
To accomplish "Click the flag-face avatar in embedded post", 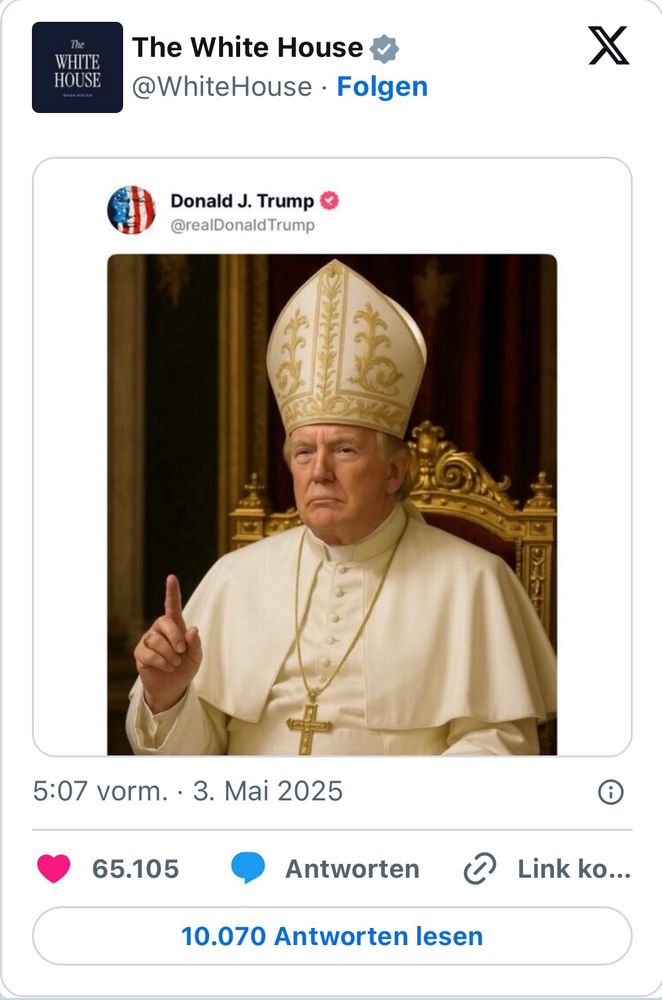I will pos(131,210).
